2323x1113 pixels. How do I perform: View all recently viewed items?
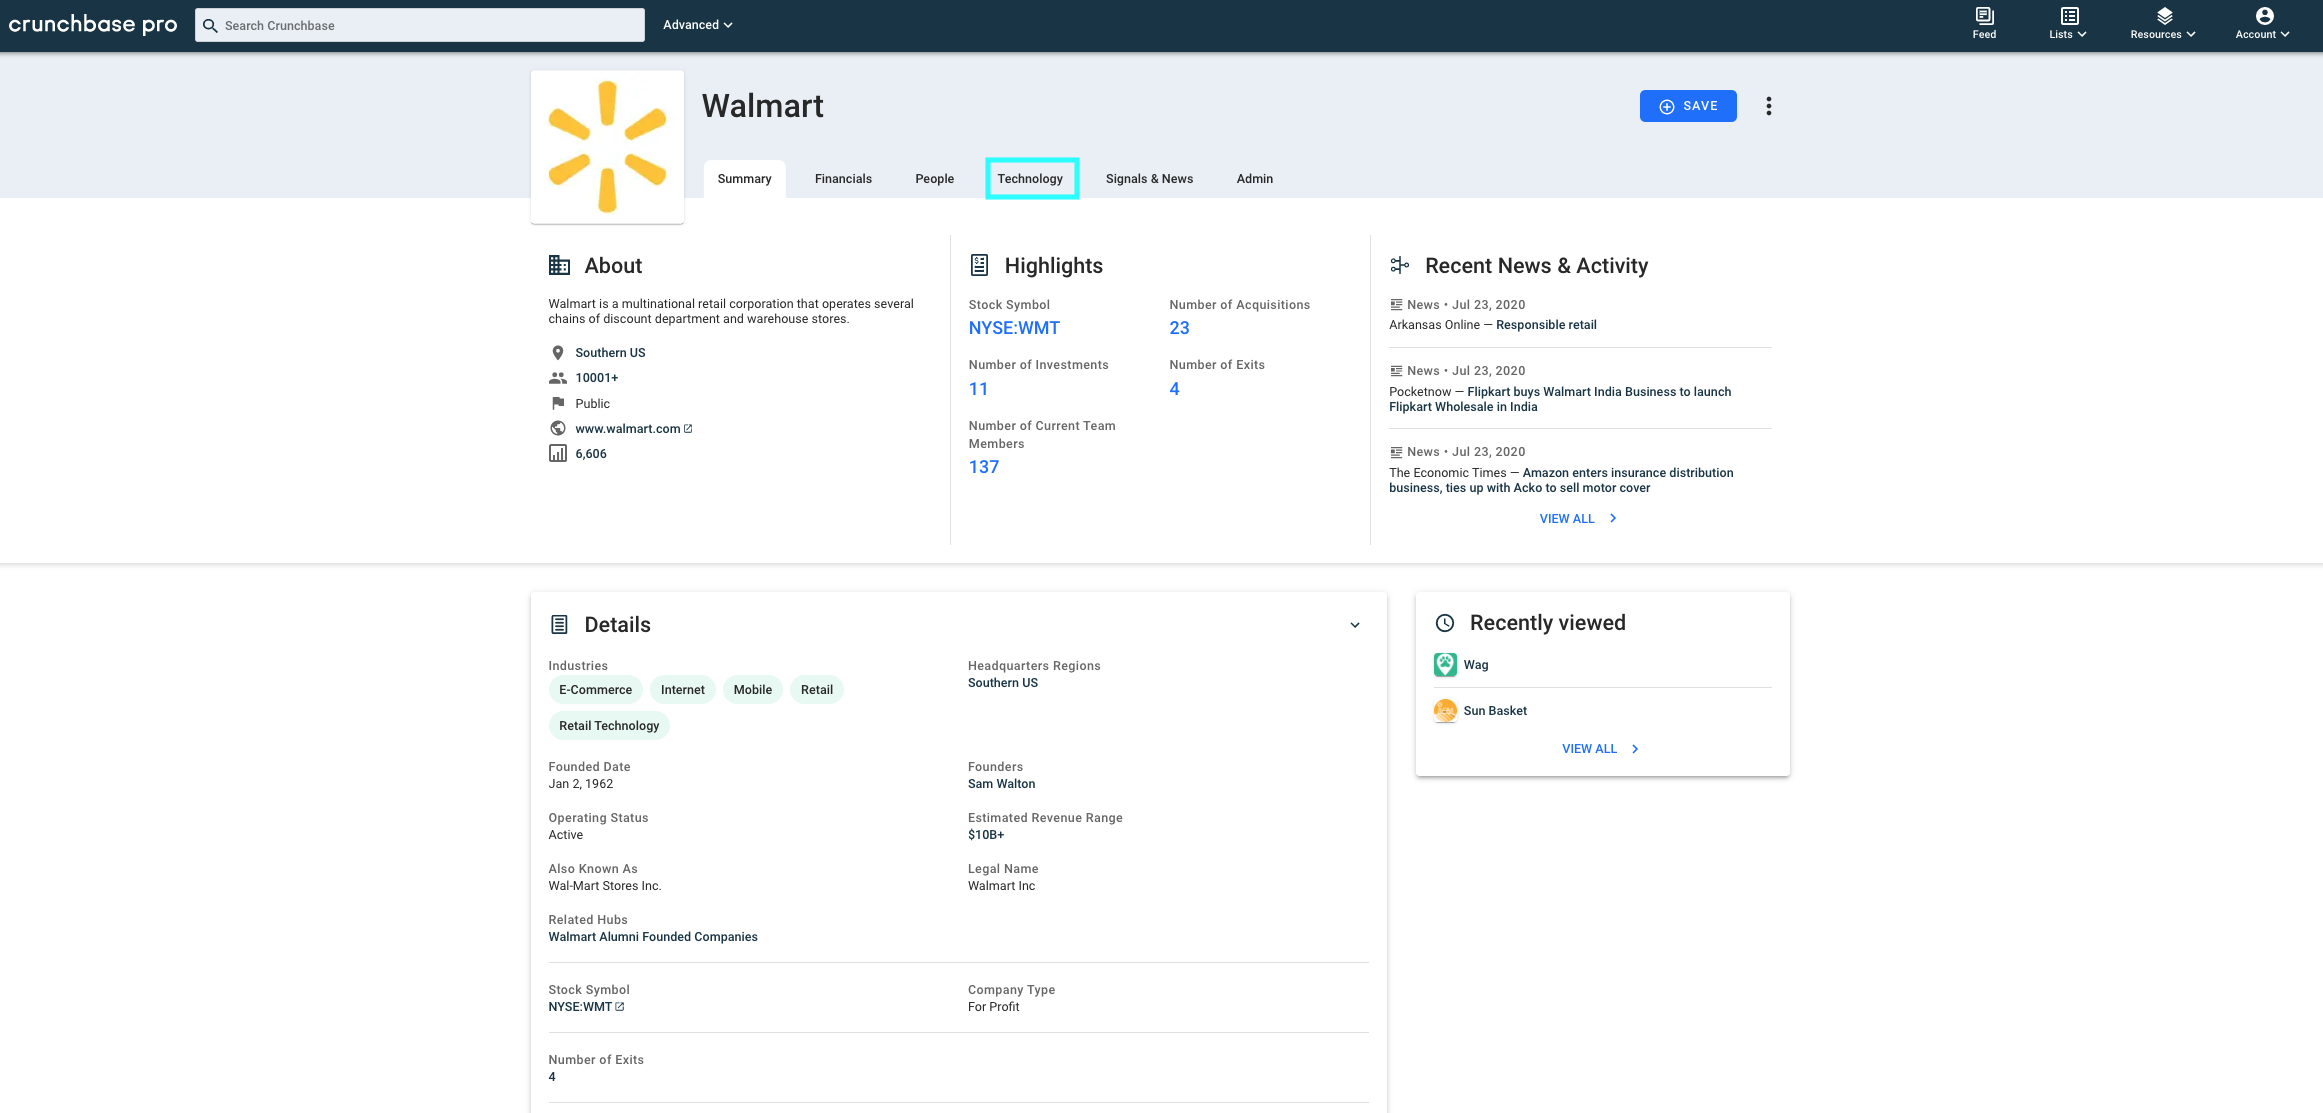(x=1589, y=749)
